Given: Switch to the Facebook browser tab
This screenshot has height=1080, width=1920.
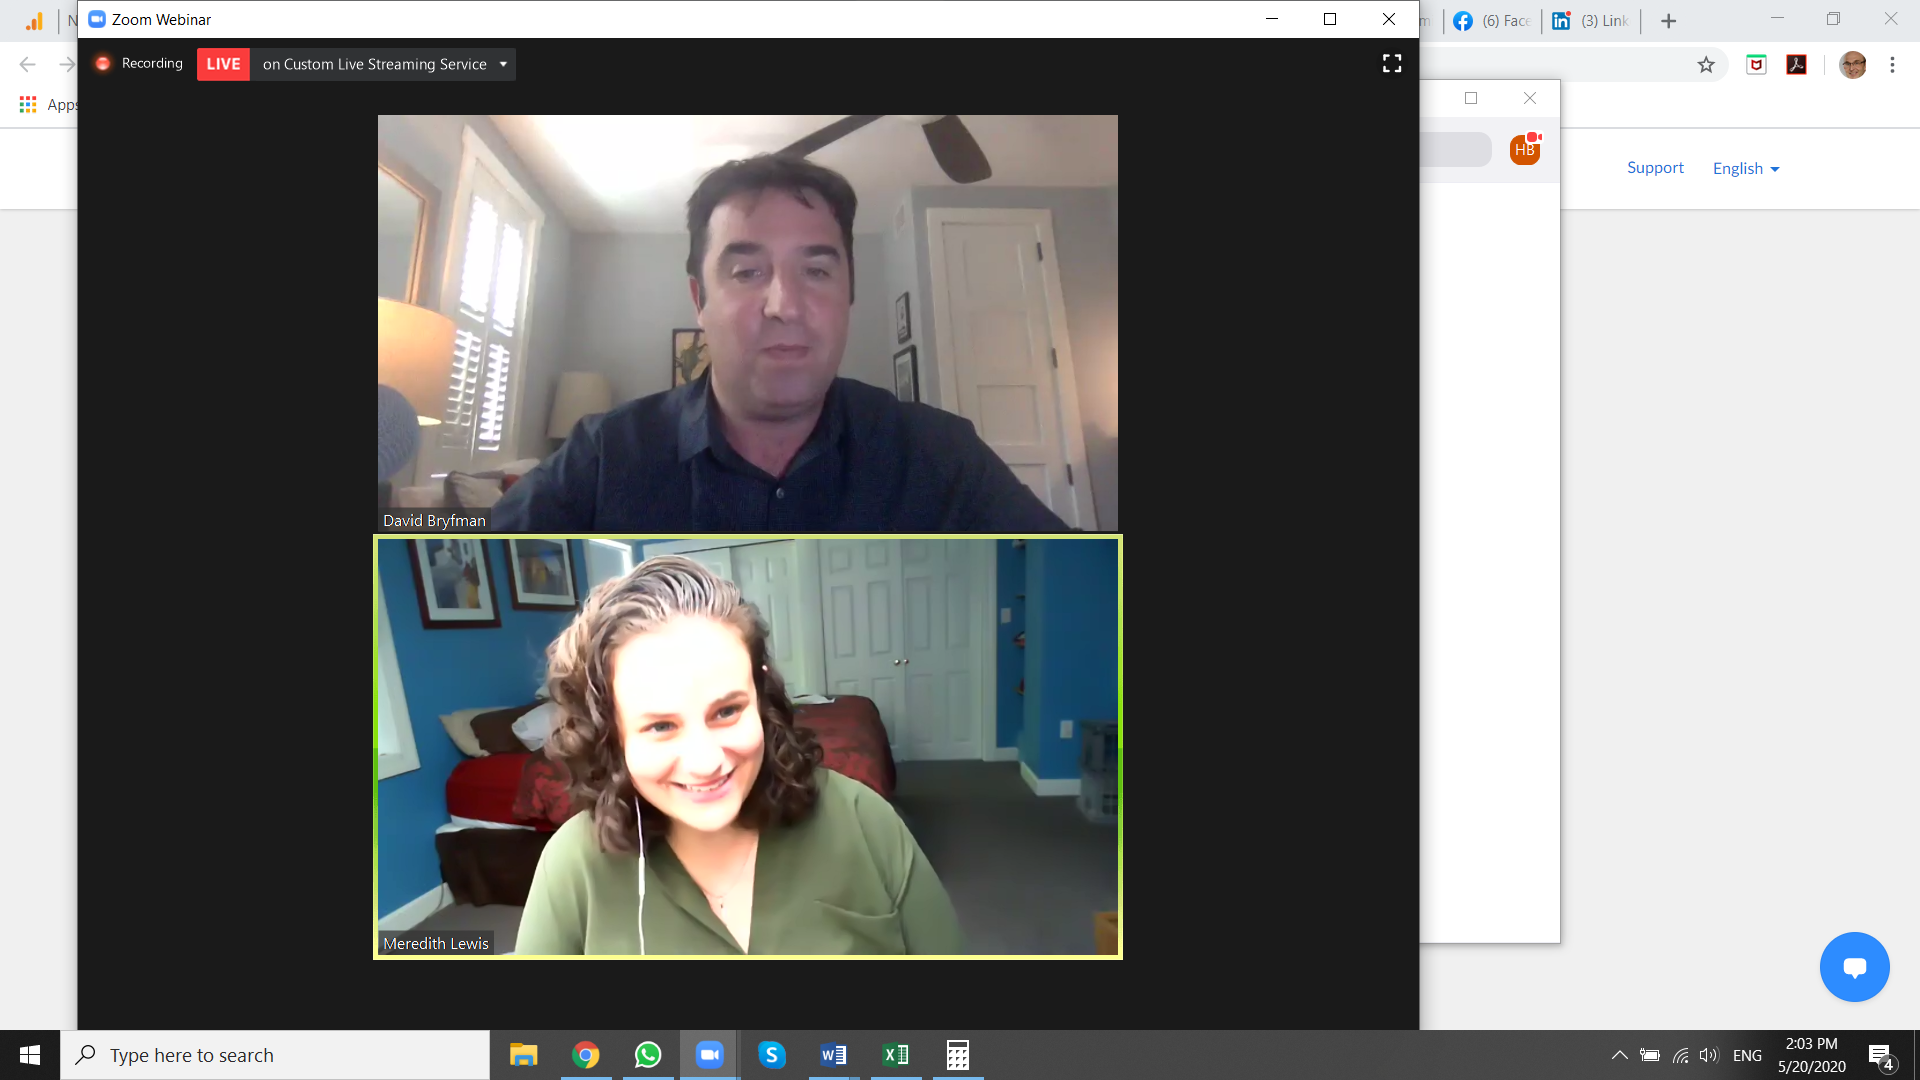Looking at the screenshot, I should [x=1492, y=21].
